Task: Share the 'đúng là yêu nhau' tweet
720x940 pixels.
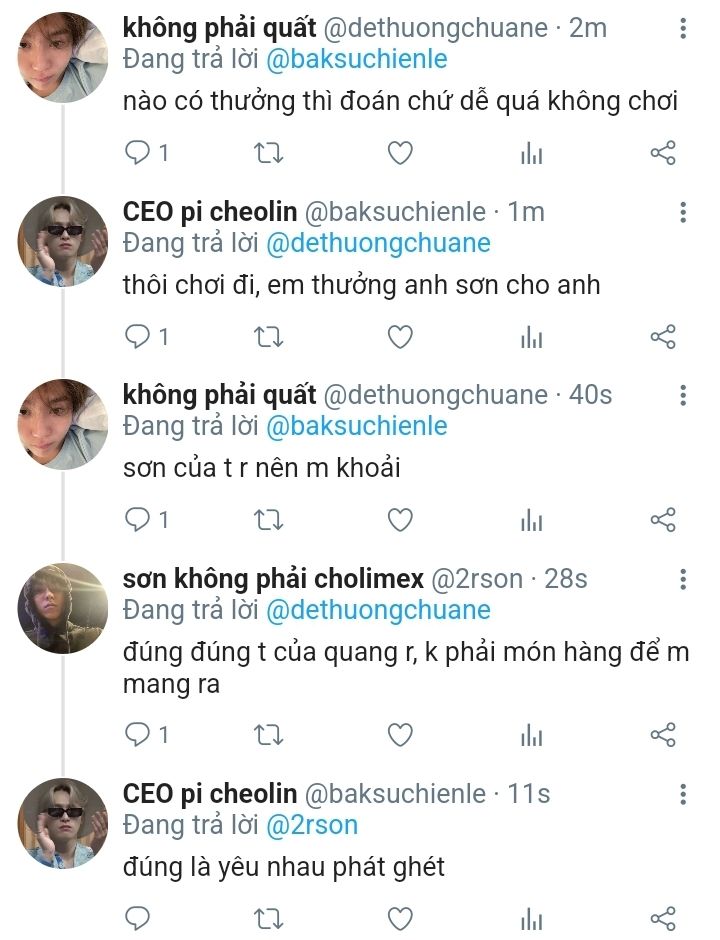Action: 663,918
